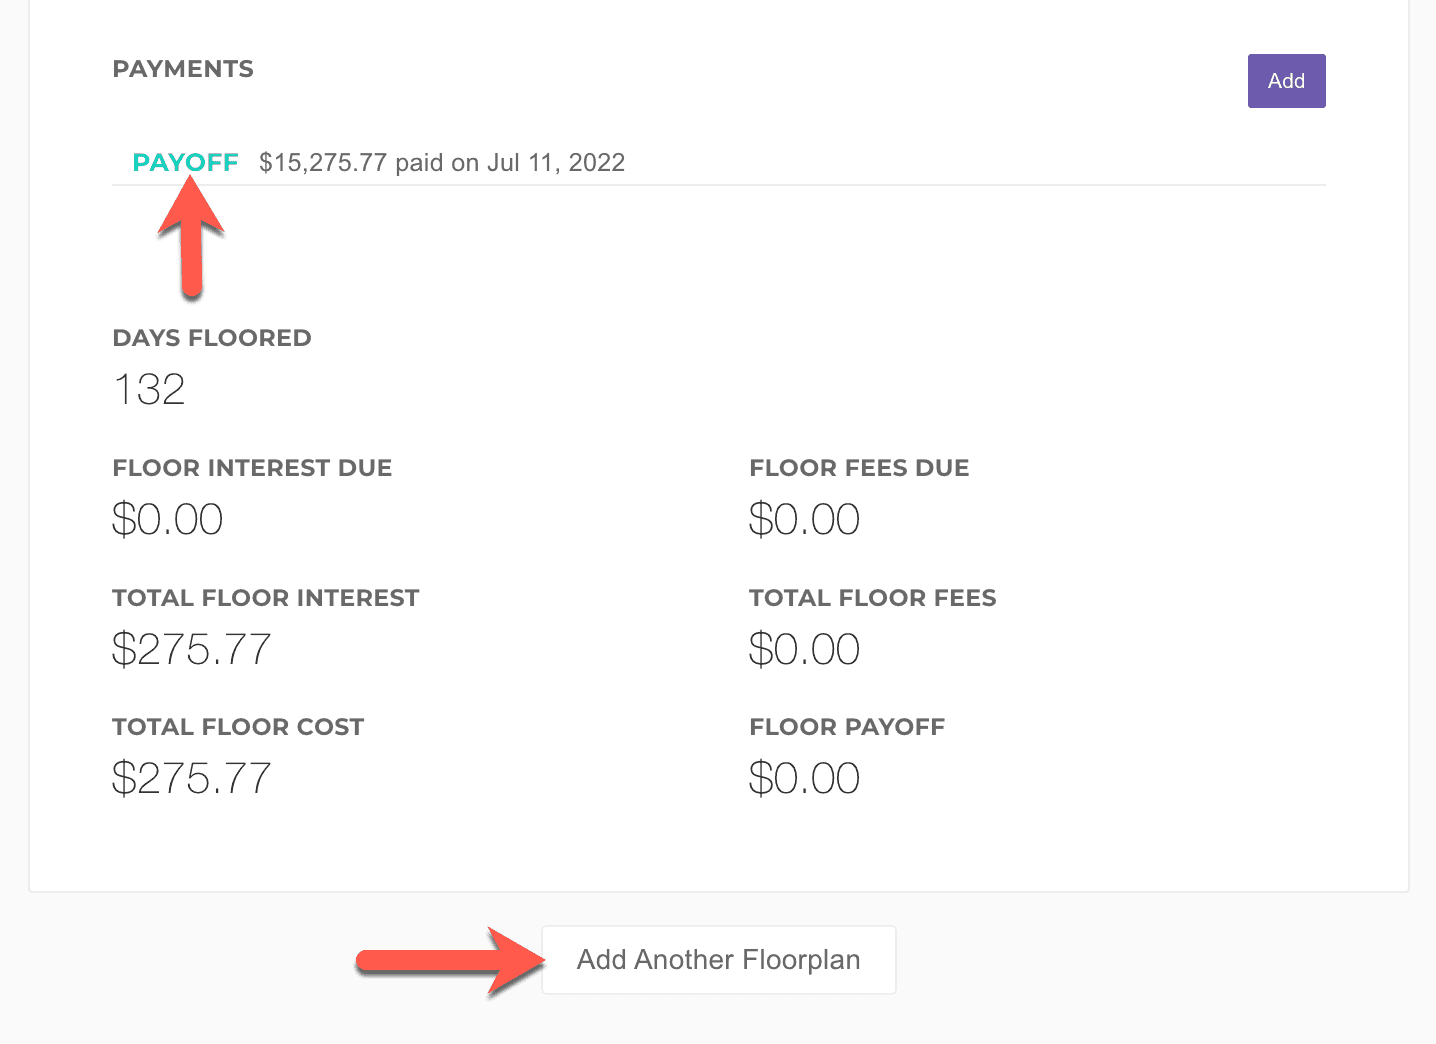Select the PAYMENTS section heading
Screen dimensions: 1436x1044
pyautogui.click(x=183, y=69)
